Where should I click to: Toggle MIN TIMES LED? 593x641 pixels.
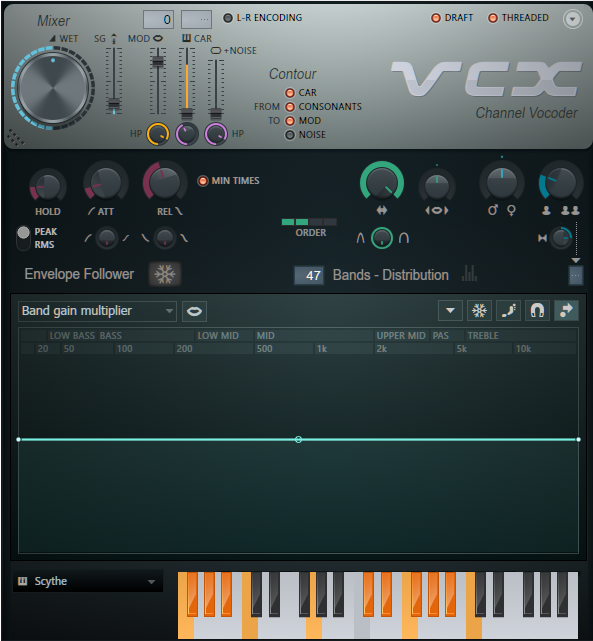[203, 181]
